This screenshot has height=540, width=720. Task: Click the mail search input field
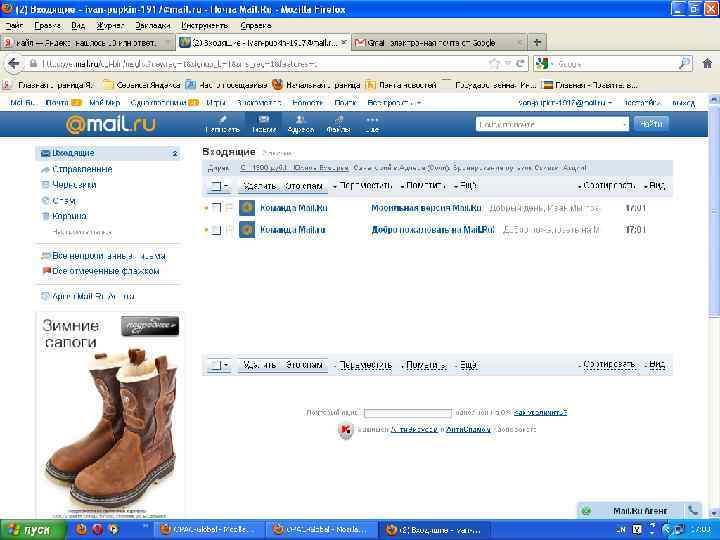coord(551,124)
